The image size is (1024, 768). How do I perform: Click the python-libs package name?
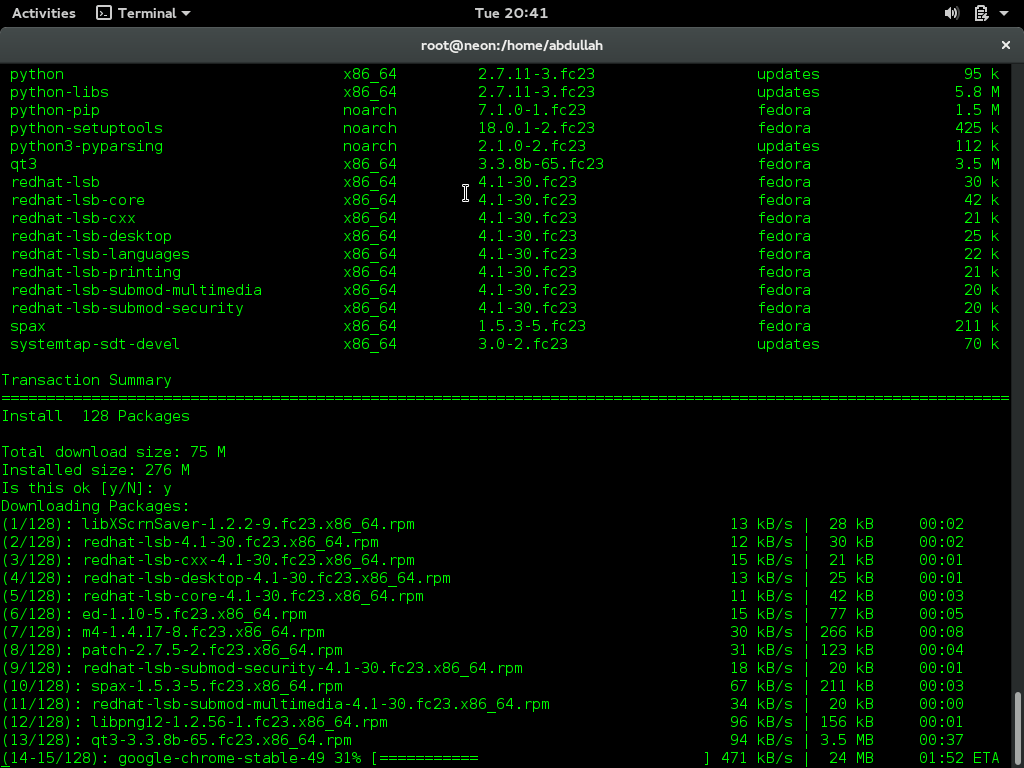(x=59, y=92)
